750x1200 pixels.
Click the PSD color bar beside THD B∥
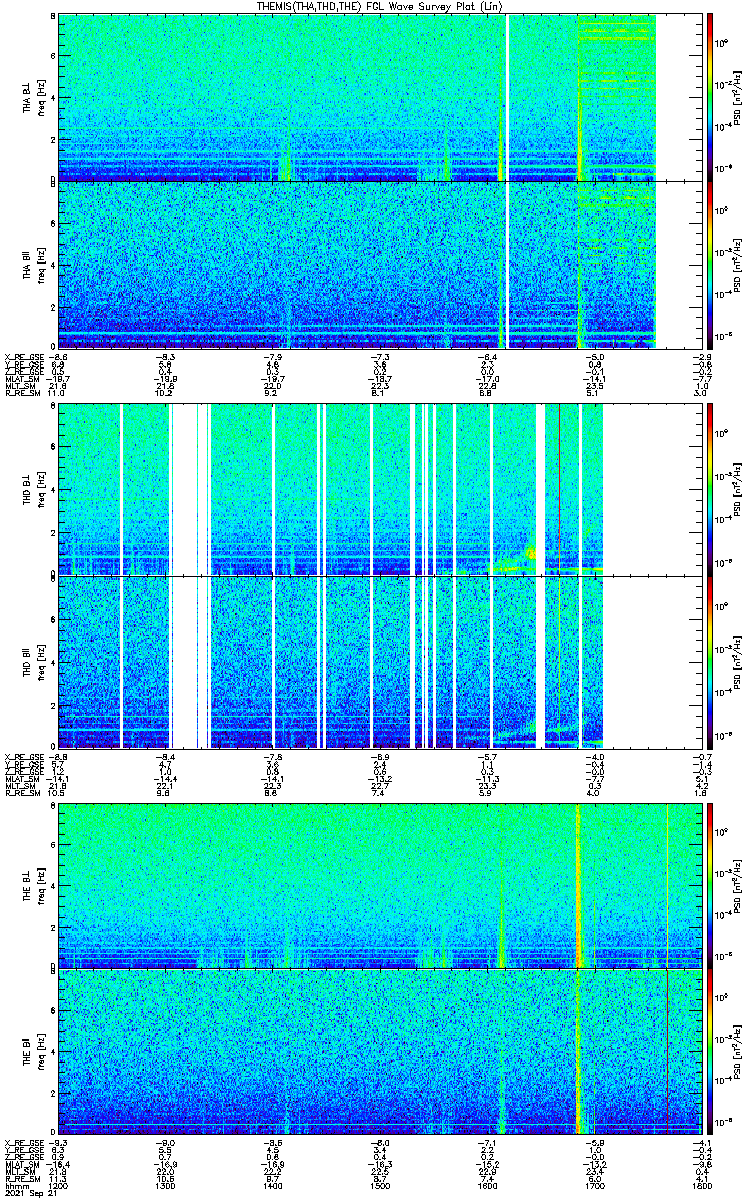point(710,660)
